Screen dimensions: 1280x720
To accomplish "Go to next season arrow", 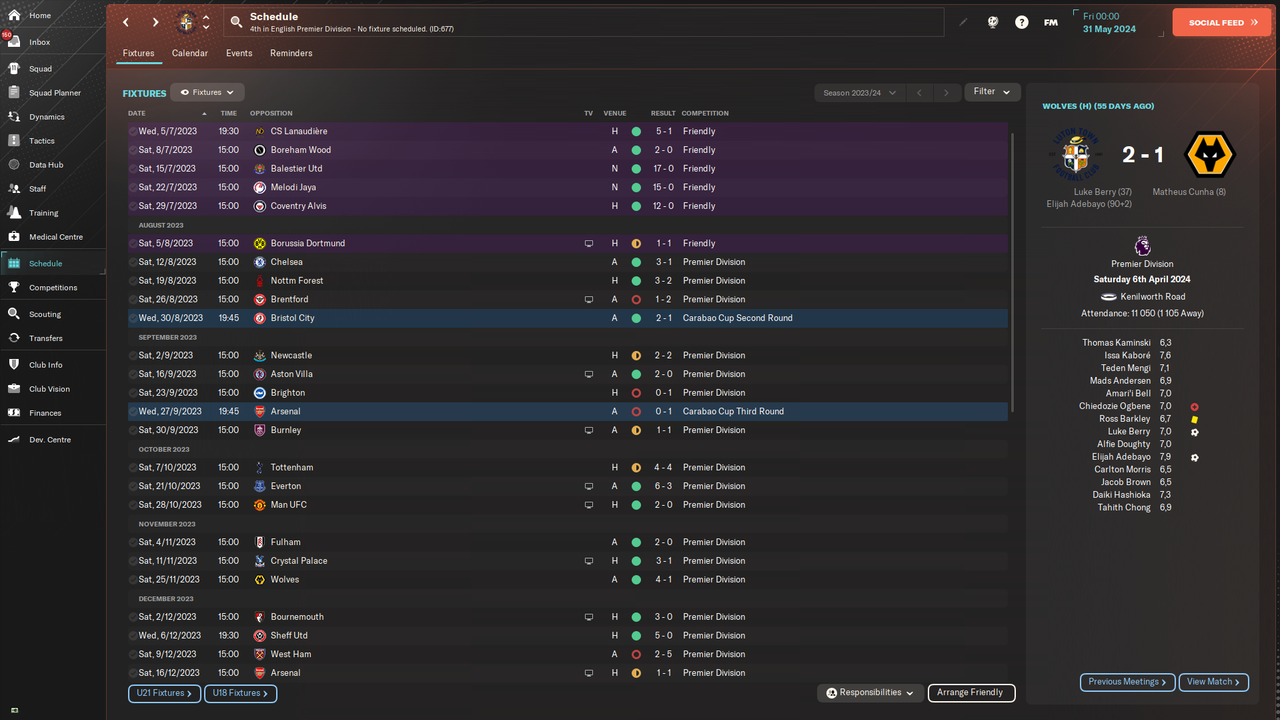I will [x=947, y=92].
